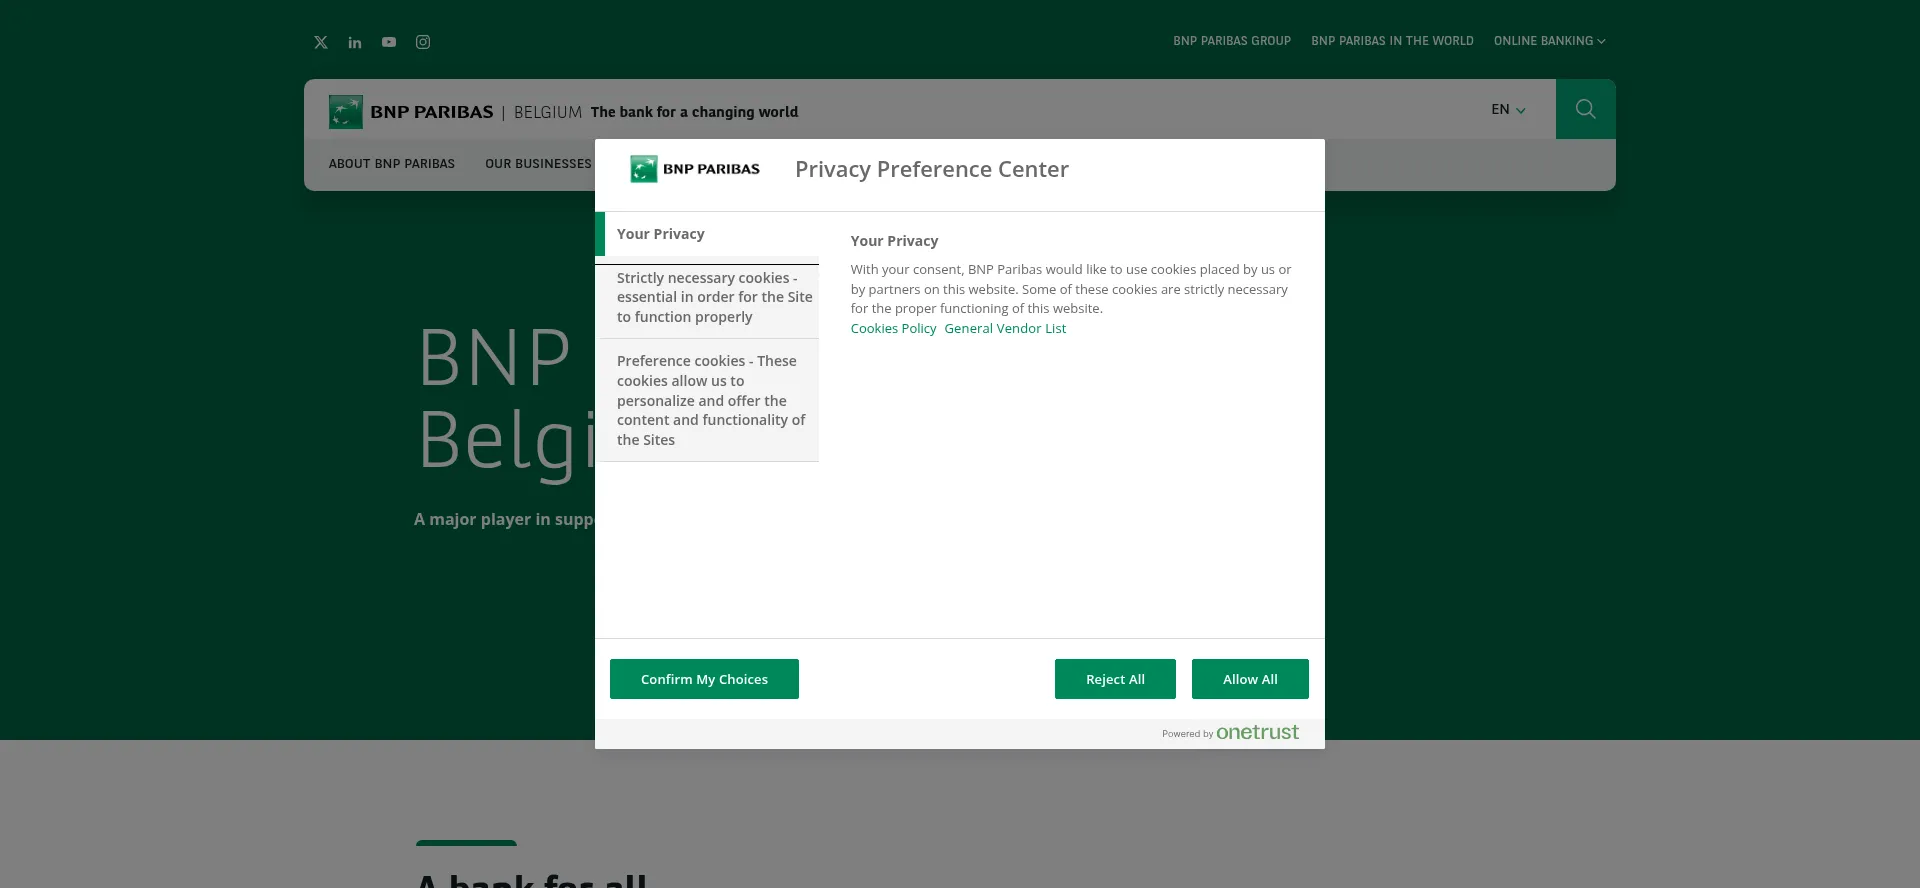1920x888 pixels.
Task: Open the X (Twitter) social icon
Action: pos(321,42)
